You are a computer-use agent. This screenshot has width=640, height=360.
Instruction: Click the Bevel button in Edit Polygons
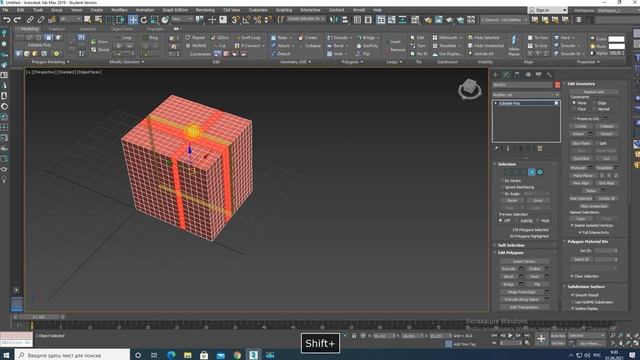[509, 277]
